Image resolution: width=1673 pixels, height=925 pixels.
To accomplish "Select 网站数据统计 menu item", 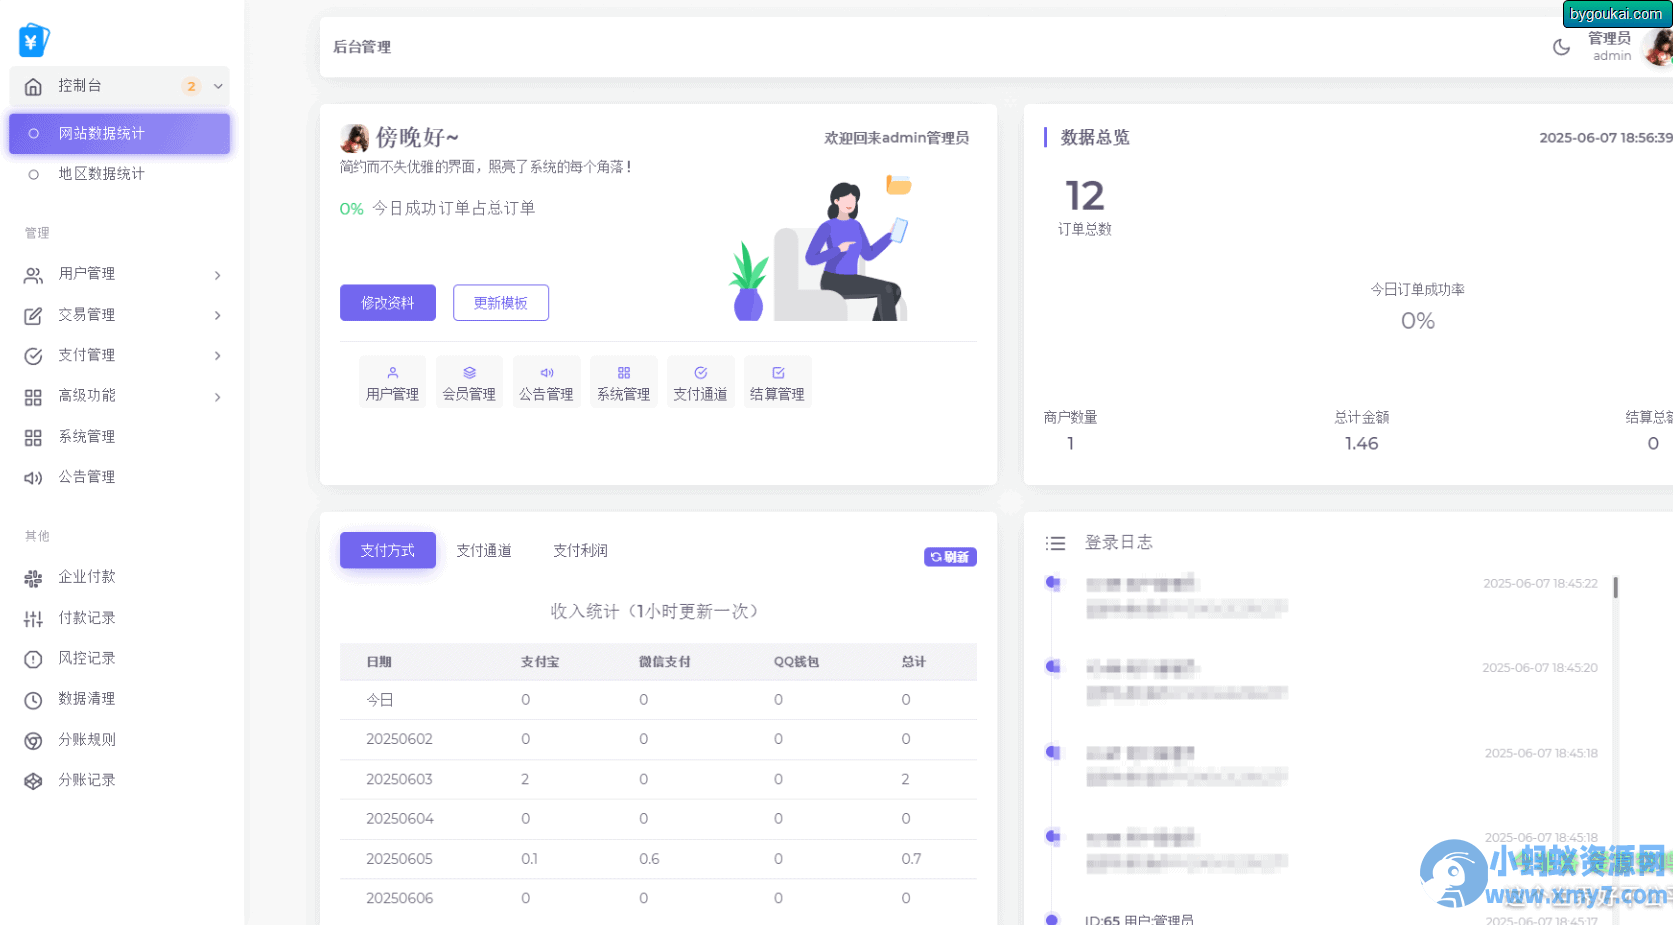I will coord(119,133).
